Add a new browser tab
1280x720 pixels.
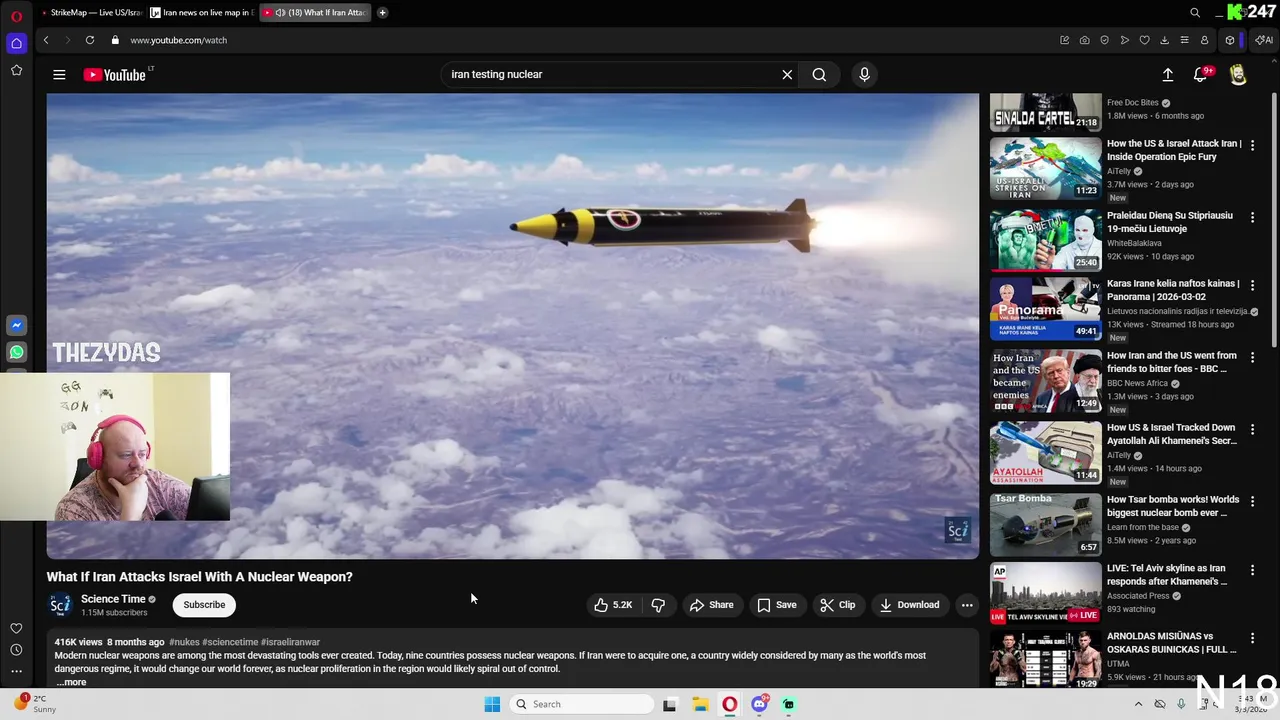[382, 13]
